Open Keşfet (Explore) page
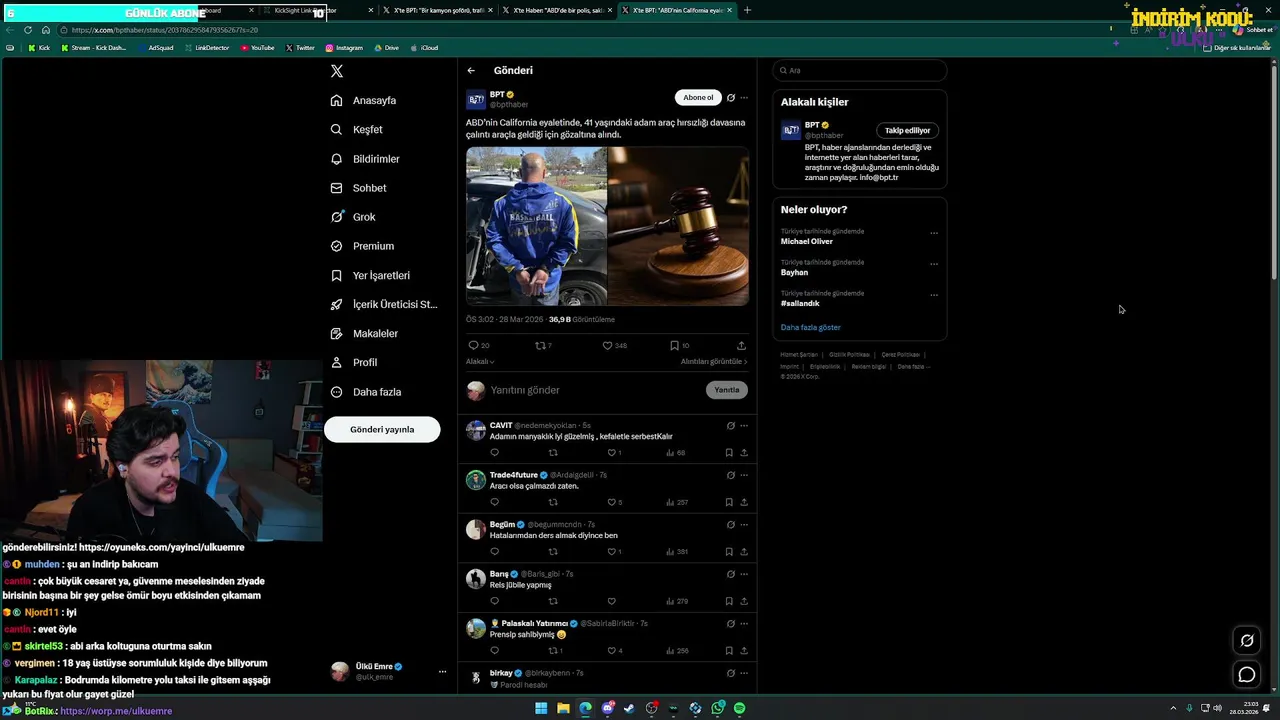The height and width of the screenshot is (720, 1280). click(357, 129)
